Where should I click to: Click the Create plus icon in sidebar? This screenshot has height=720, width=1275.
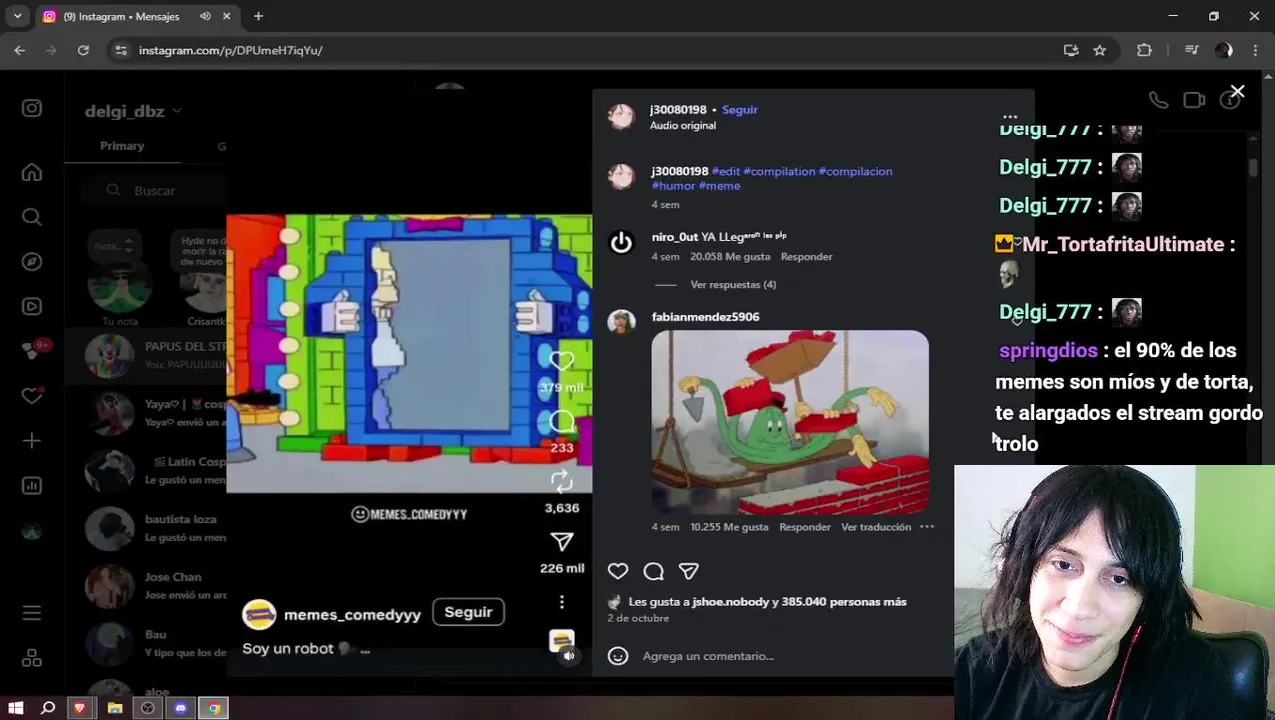pos(32,441)
